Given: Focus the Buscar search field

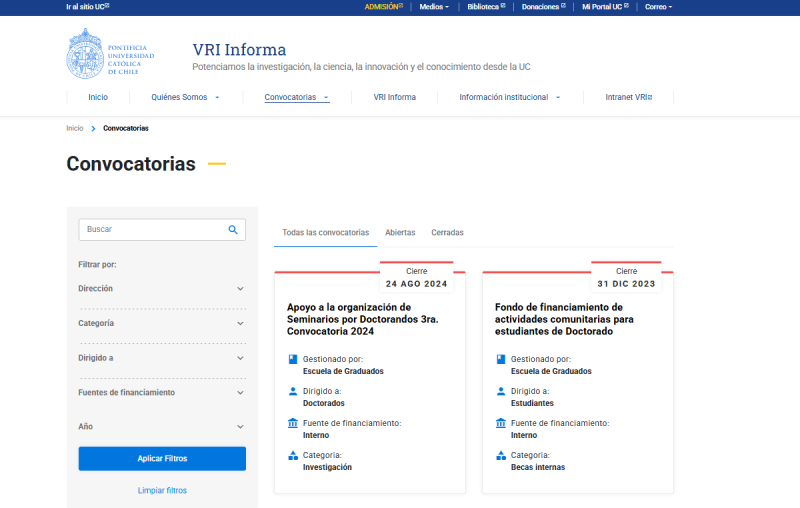Looking at the screenshot, I should [x=162, y=230].
